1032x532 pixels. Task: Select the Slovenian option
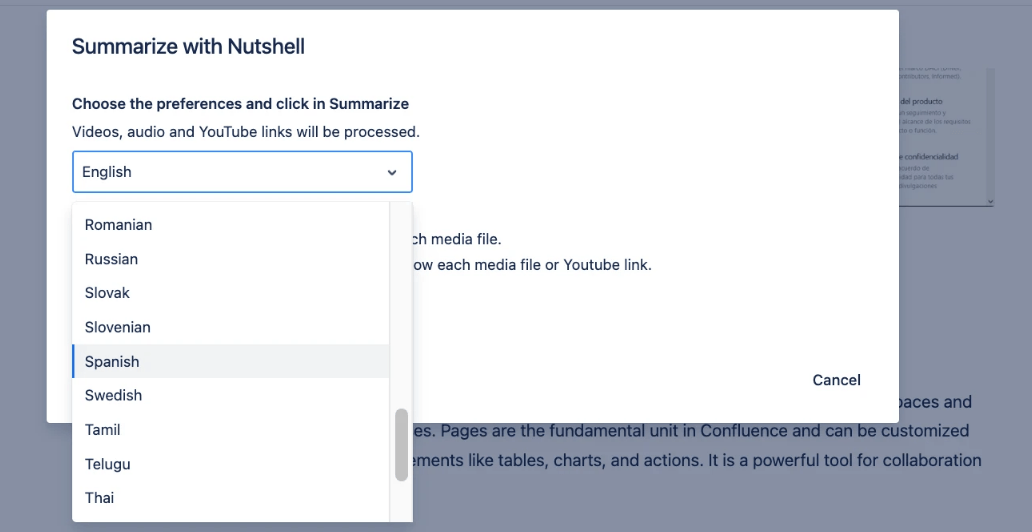tap(117, 327)
